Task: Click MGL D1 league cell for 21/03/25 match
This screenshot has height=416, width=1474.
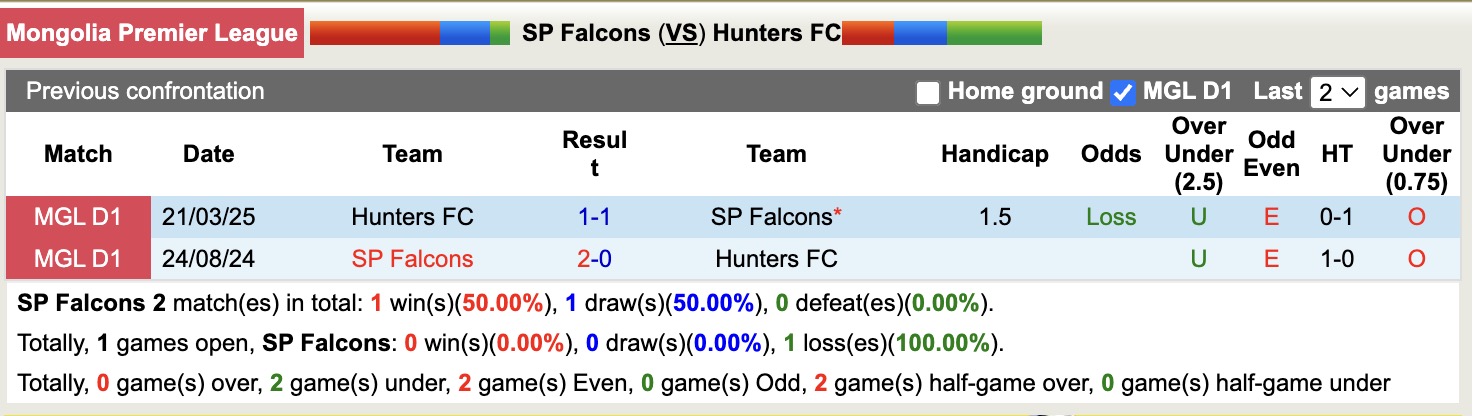Action: point(78,217)
